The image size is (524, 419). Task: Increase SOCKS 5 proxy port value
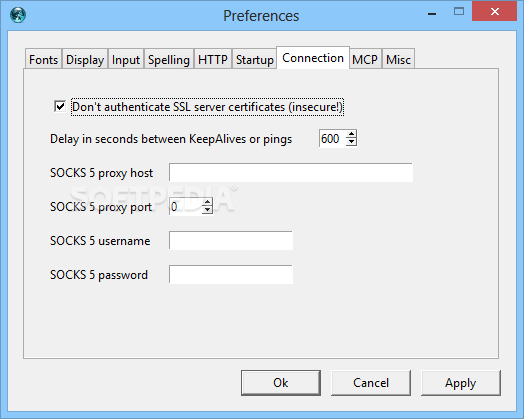click(x=208, y=202)
